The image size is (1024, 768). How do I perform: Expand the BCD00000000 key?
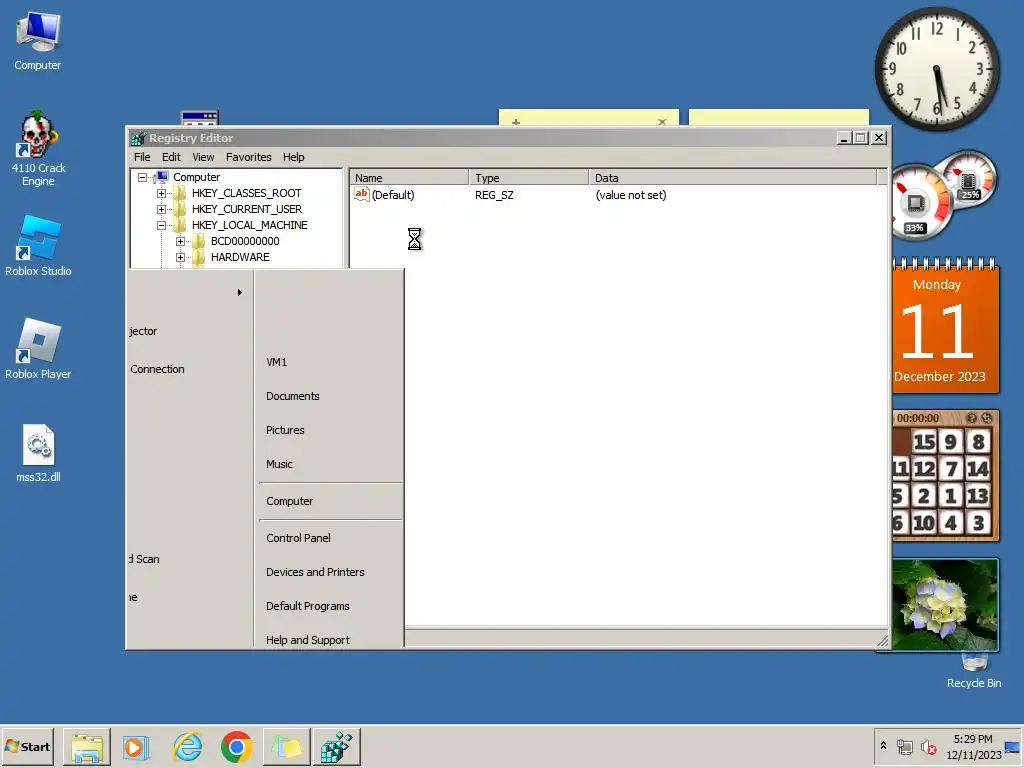180,241
